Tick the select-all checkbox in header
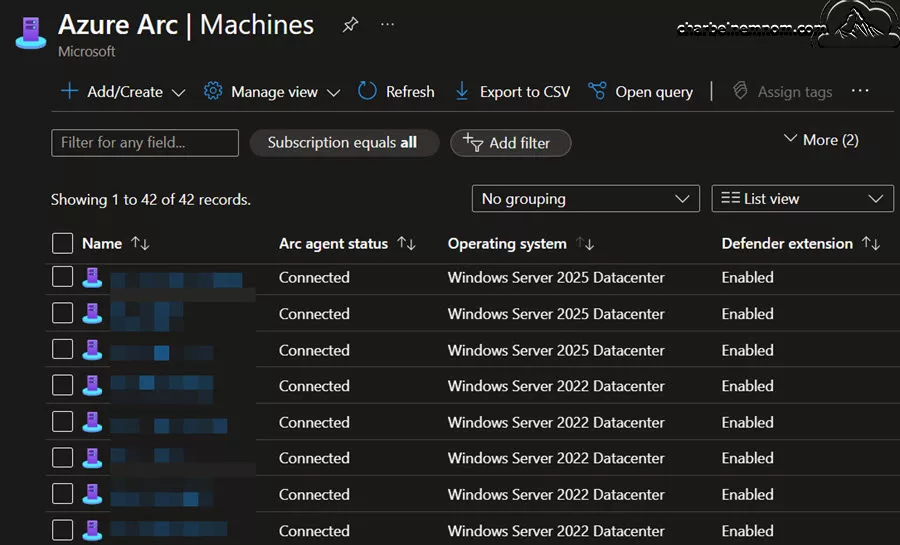Viewport: 900px width, 545px height. (62, 243)
